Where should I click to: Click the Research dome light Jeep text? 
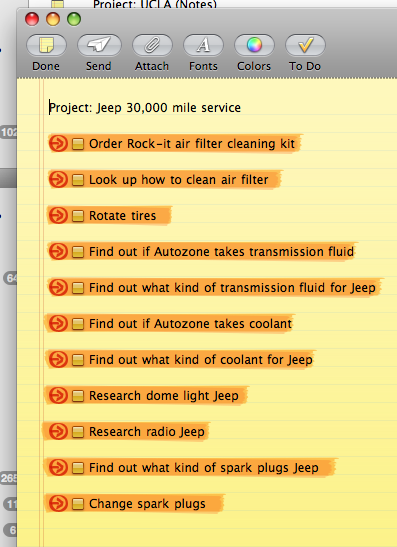point(164,396)
